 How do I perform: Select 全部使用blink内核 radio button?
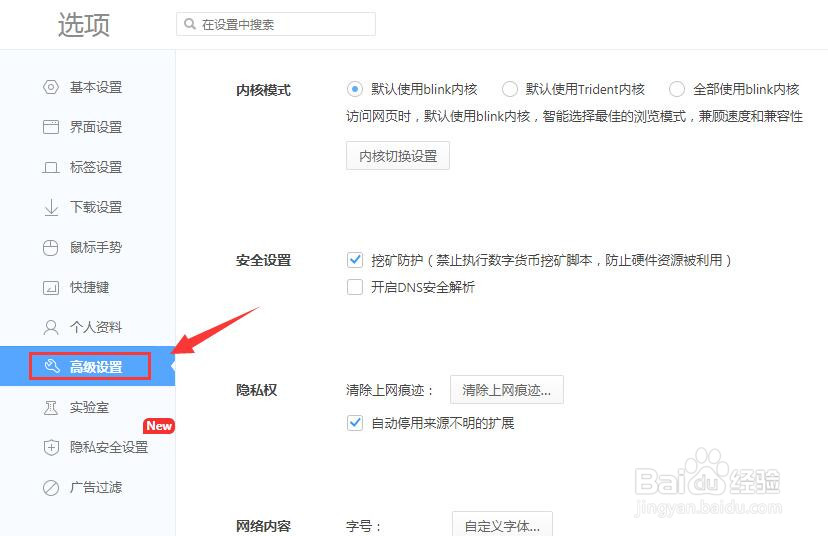pos(677,89)
